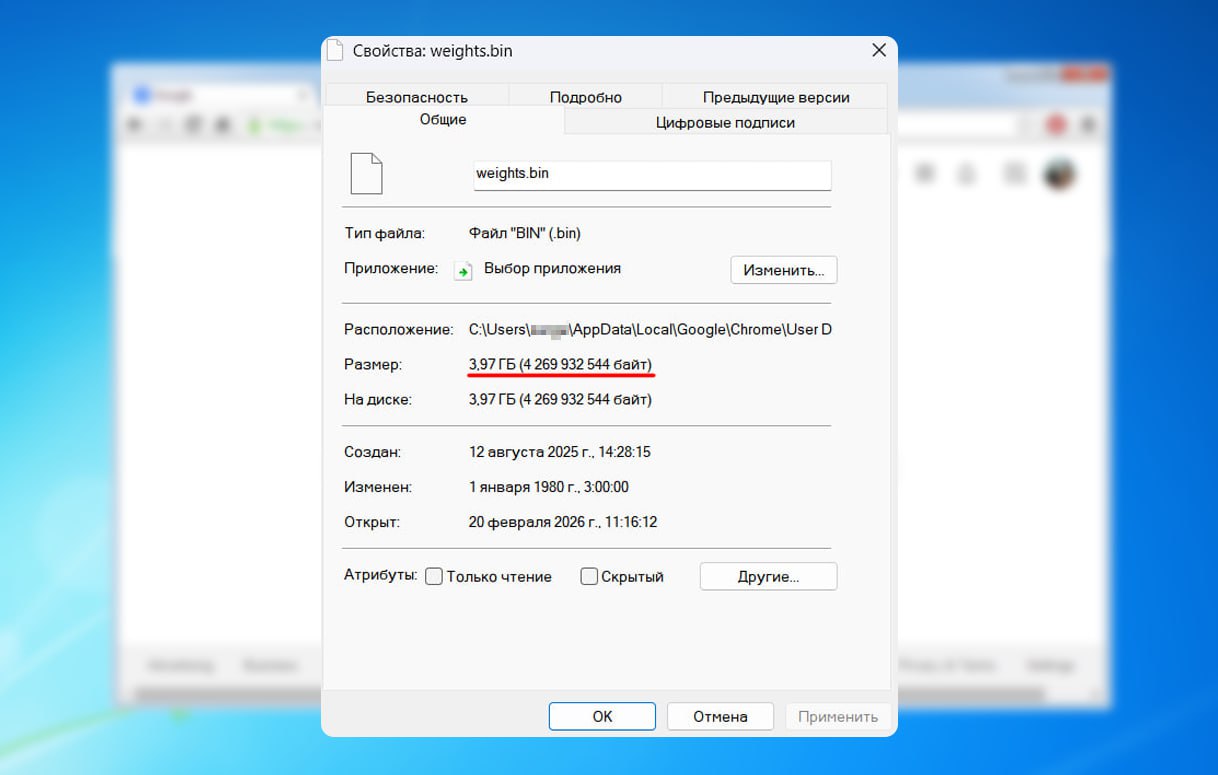
Task: Select the "Общие" tab
Action: (443, 120)
